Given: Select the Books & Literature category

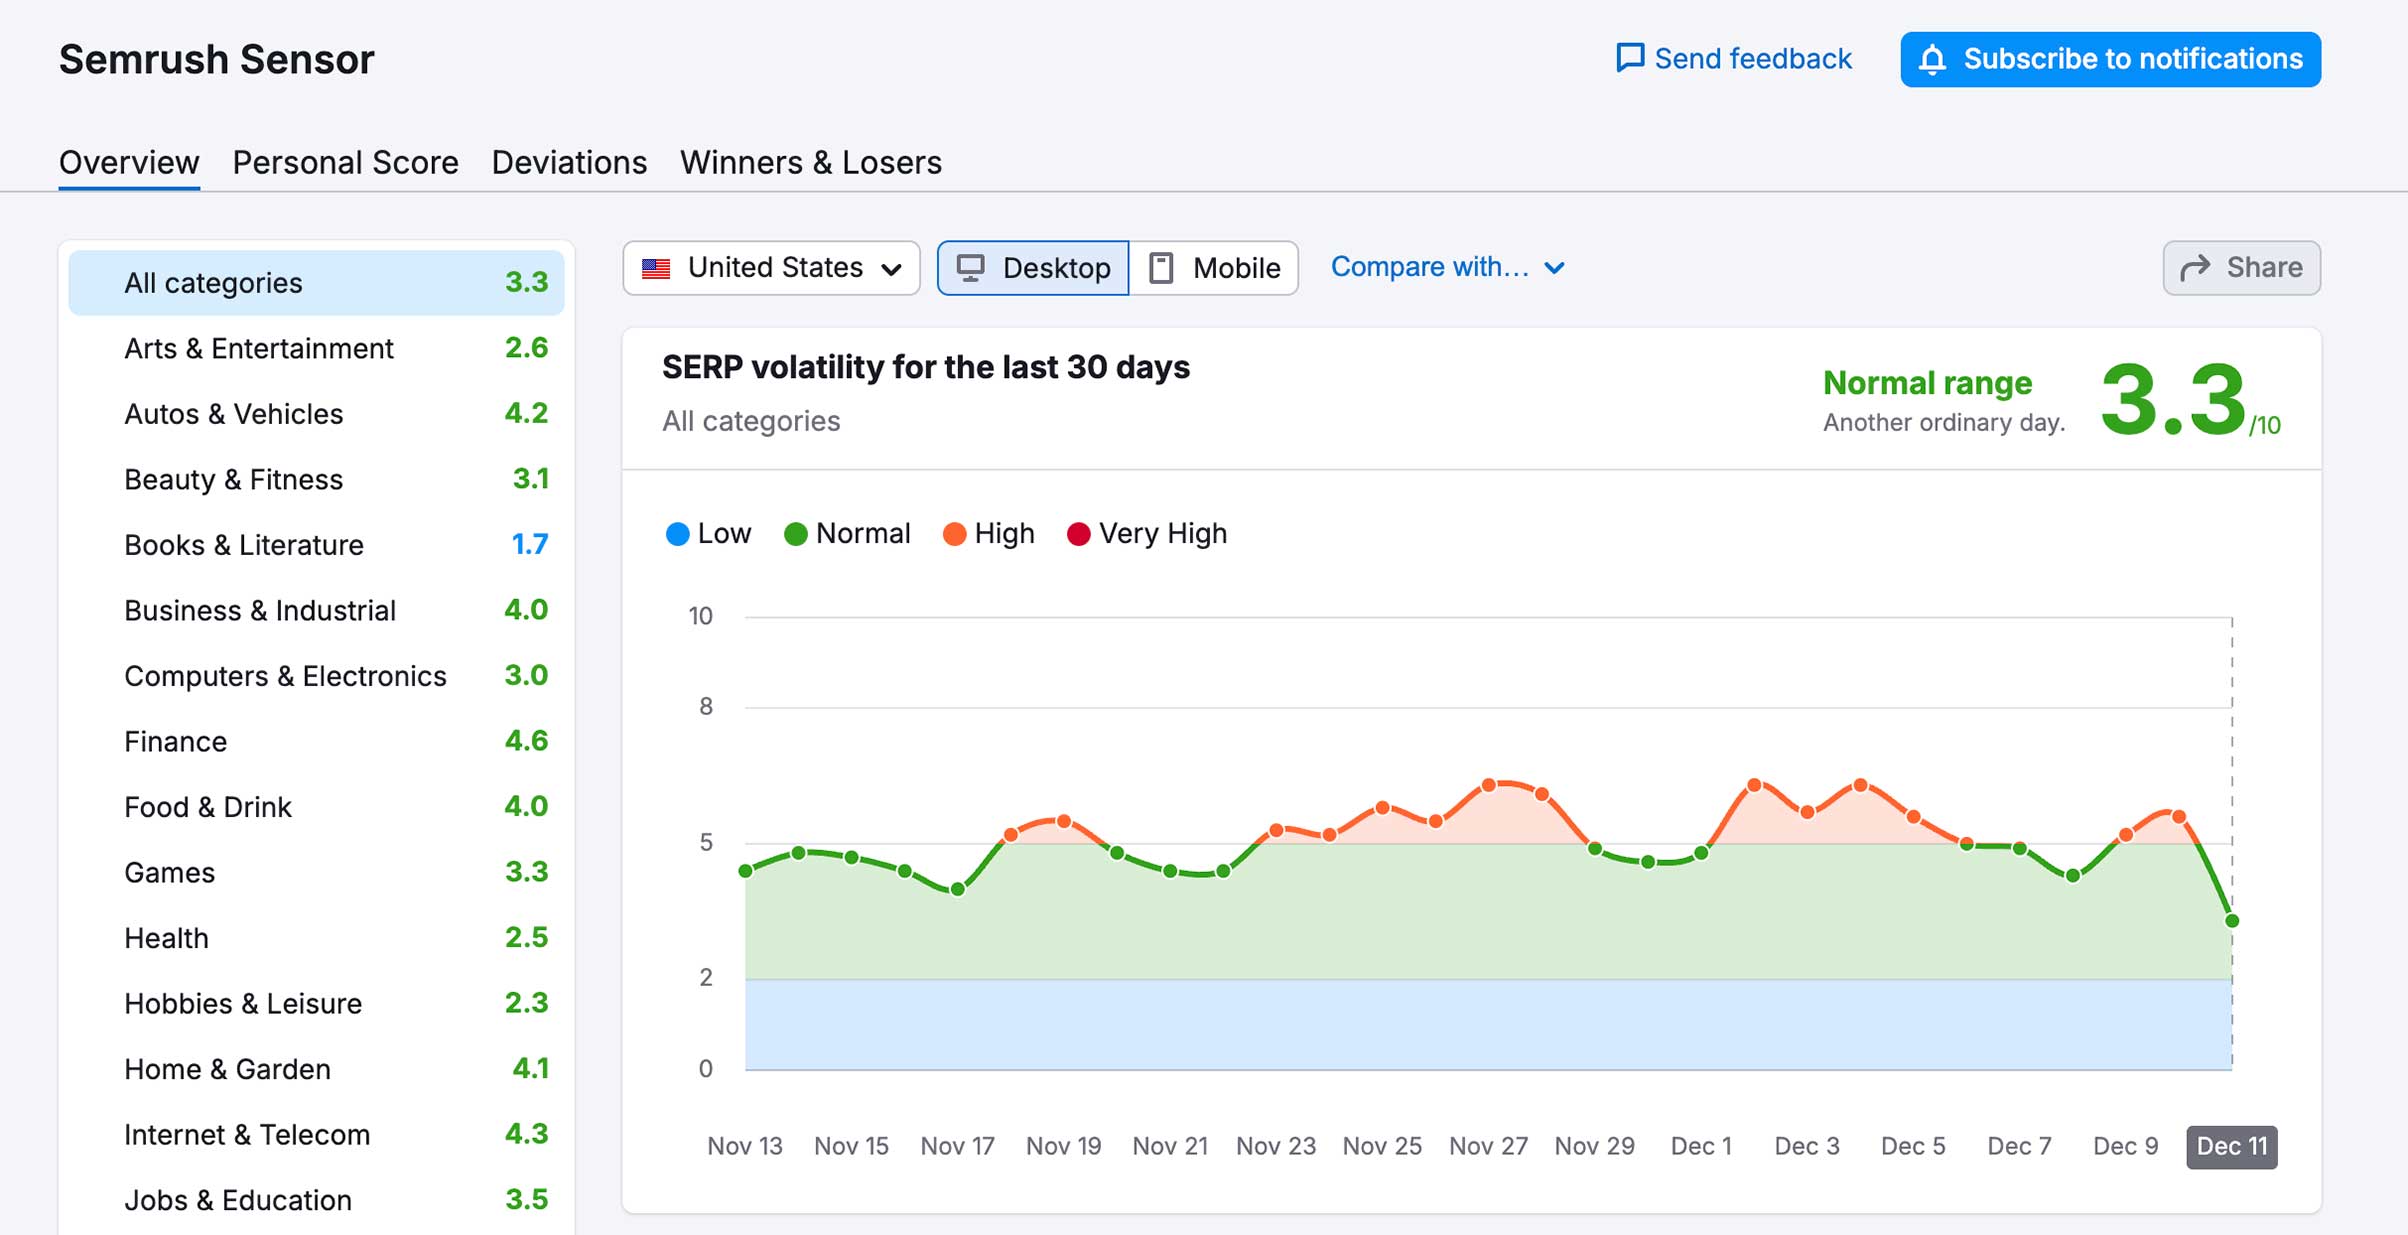Looking at the screenshot, I should coord(316,545).
